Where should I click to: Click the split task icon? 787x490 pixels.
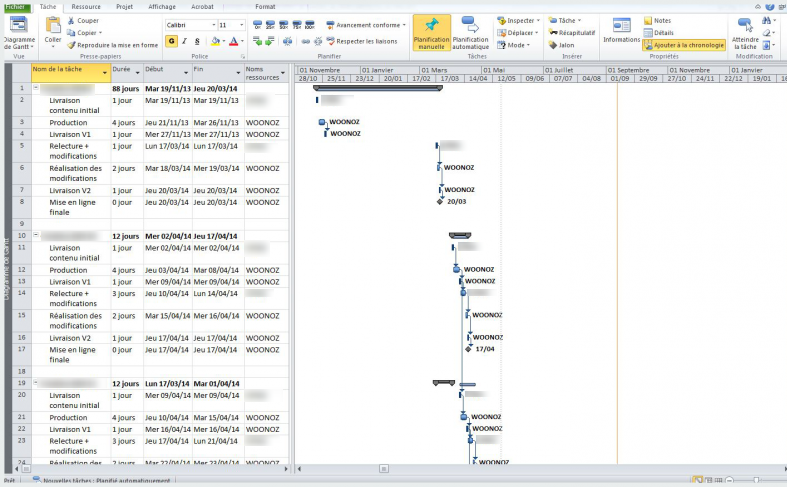click(x=287, y=41)
